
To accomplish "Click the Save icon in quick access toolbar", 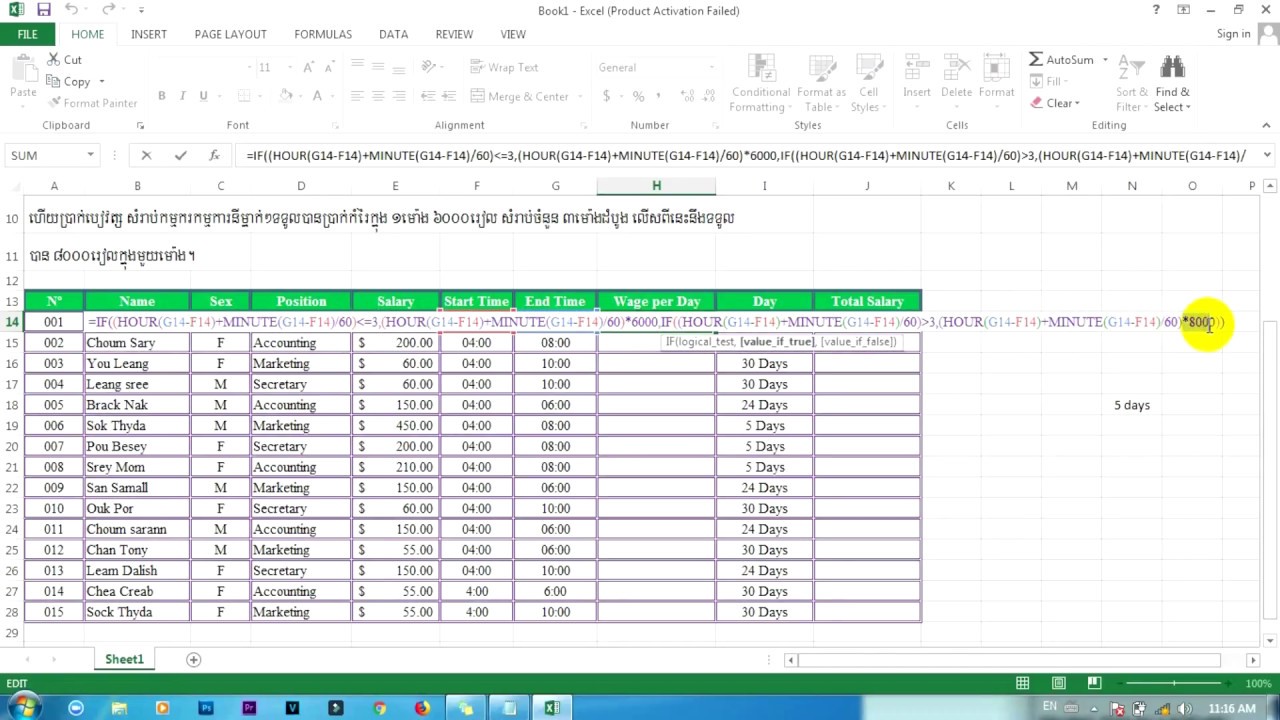I will 43,10.
